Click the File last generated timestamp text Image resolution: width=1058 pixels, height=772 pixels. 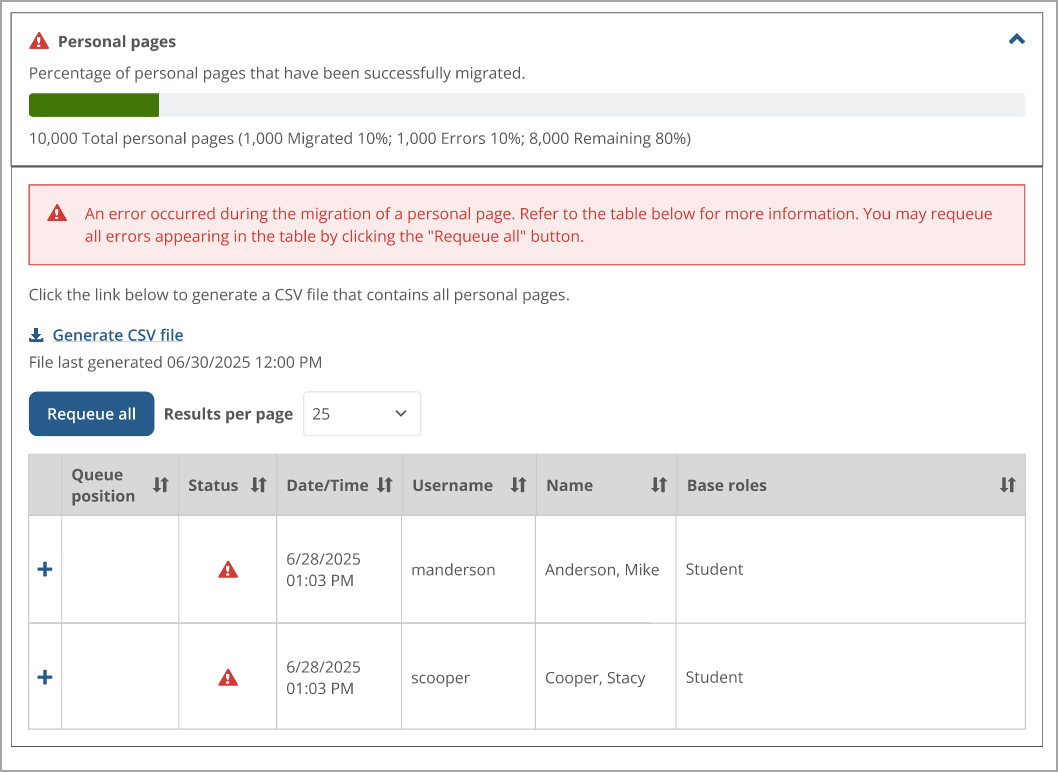click(175, 362)
